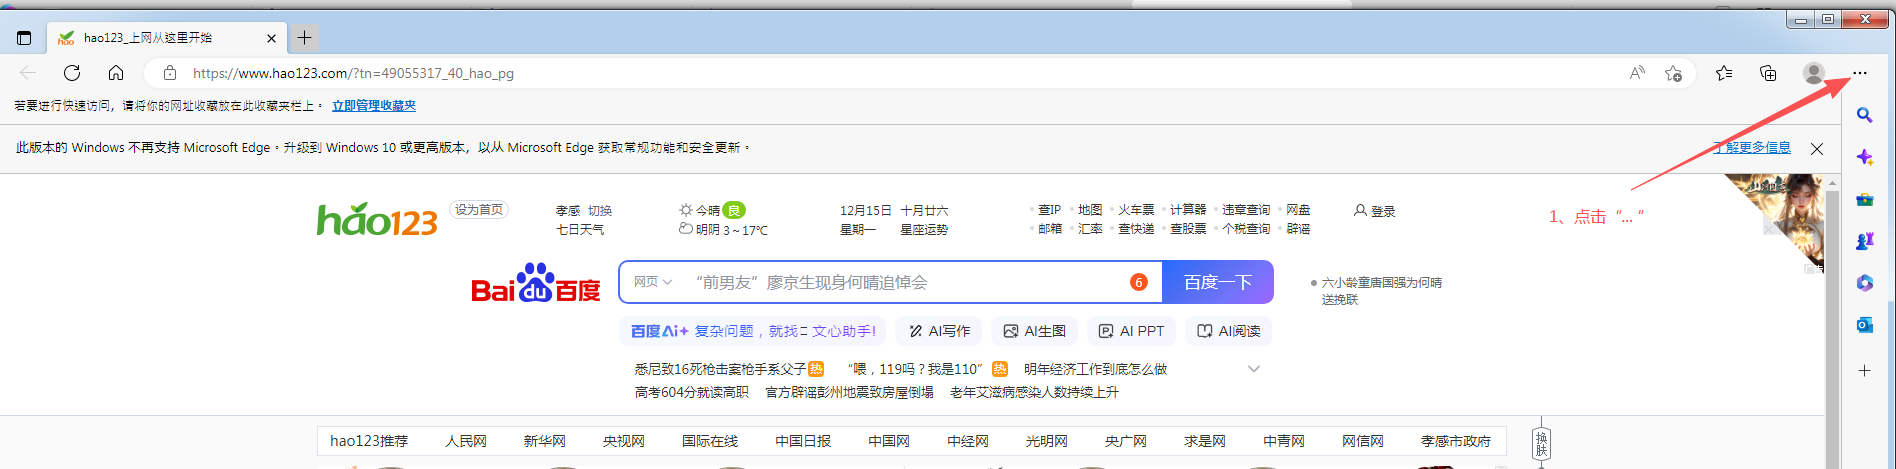
Task: Open the 地图 link
Action: (1090, 210)
